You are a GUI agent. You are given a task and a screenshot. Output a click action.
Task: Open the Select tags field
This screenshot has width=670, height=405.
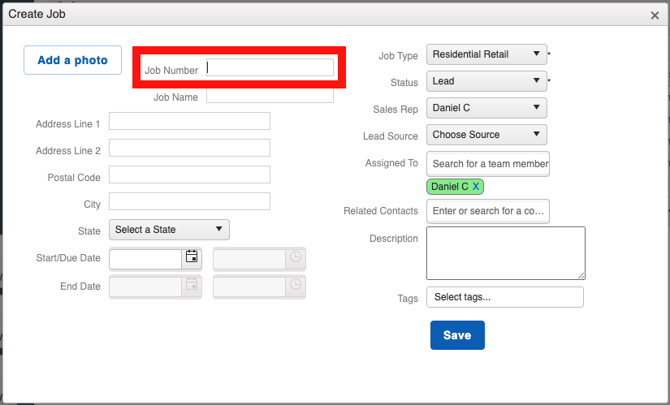click(504, 297)
